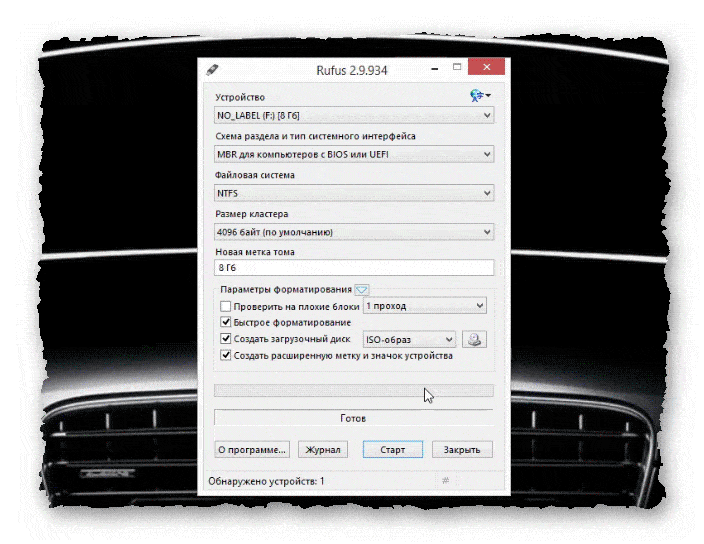This screenshot has width=704, height=544.
Task: Maximize the Rufus window
Action: tap(457, 67)
